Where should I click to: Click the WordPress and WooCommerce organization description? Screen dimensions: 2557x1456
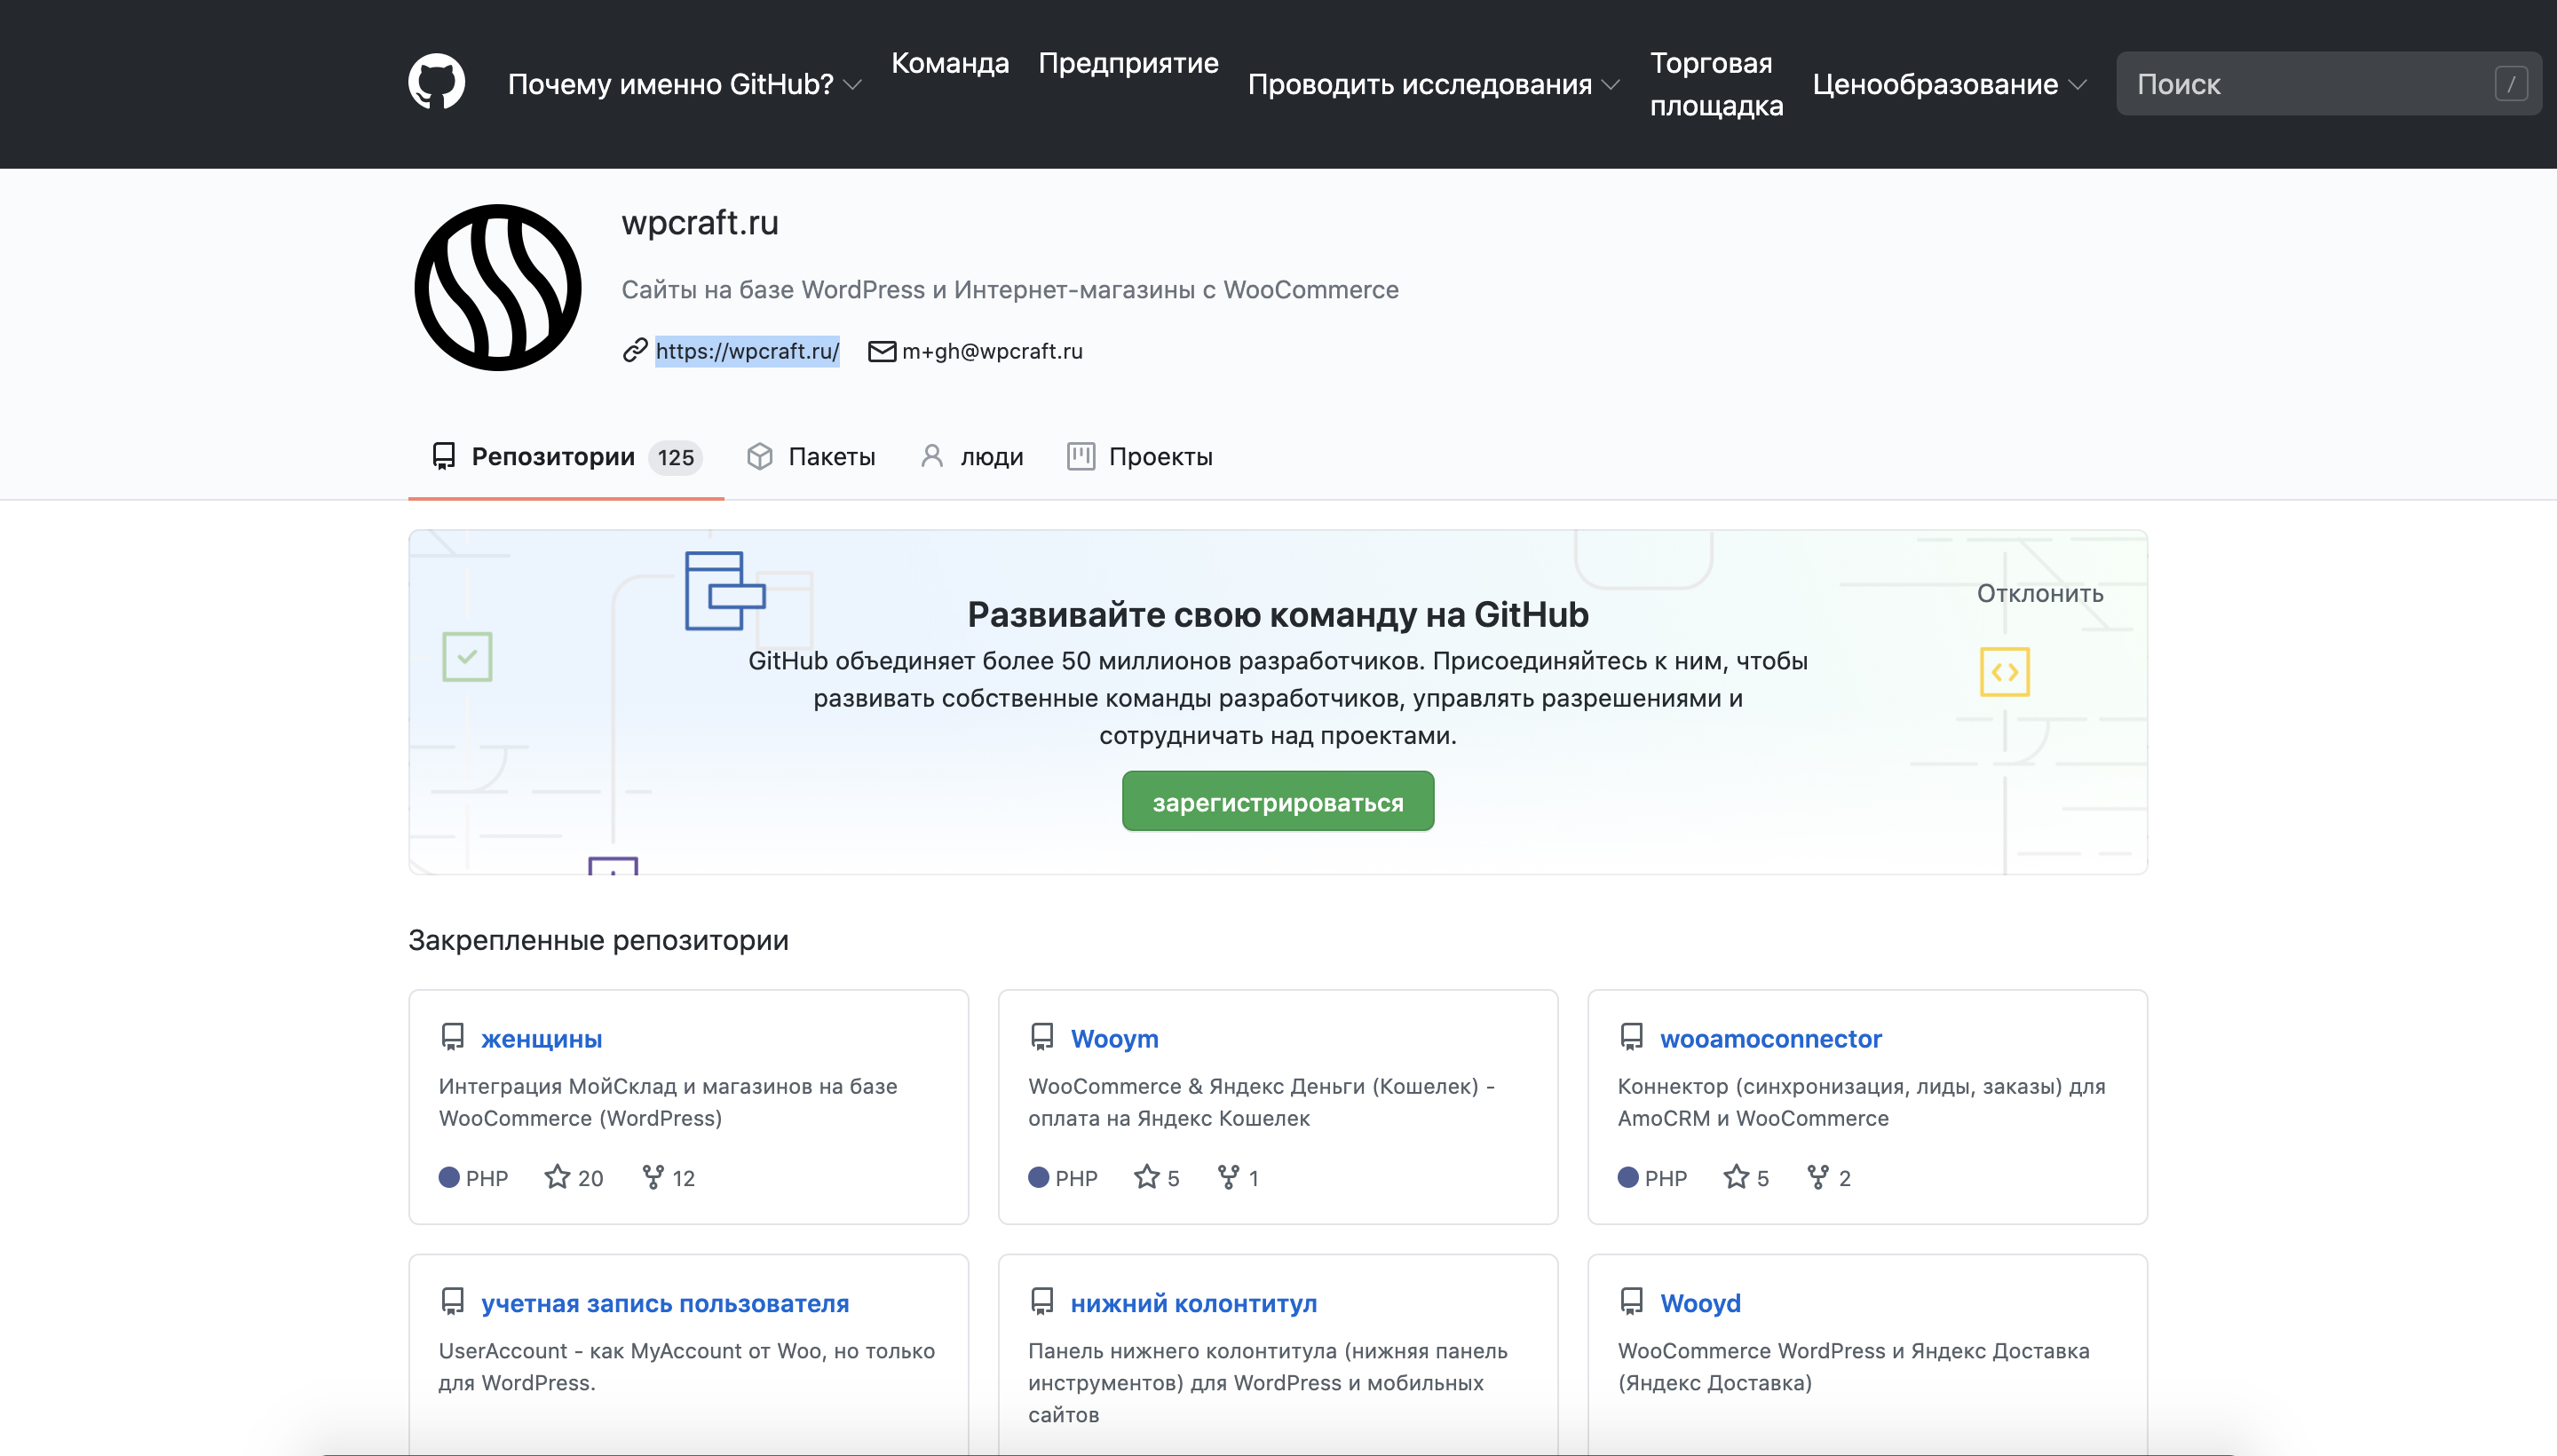1010,289
